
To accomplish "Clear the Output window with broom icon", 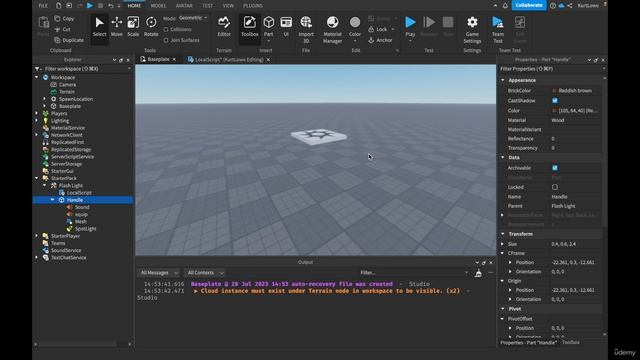I will point(478,273).
